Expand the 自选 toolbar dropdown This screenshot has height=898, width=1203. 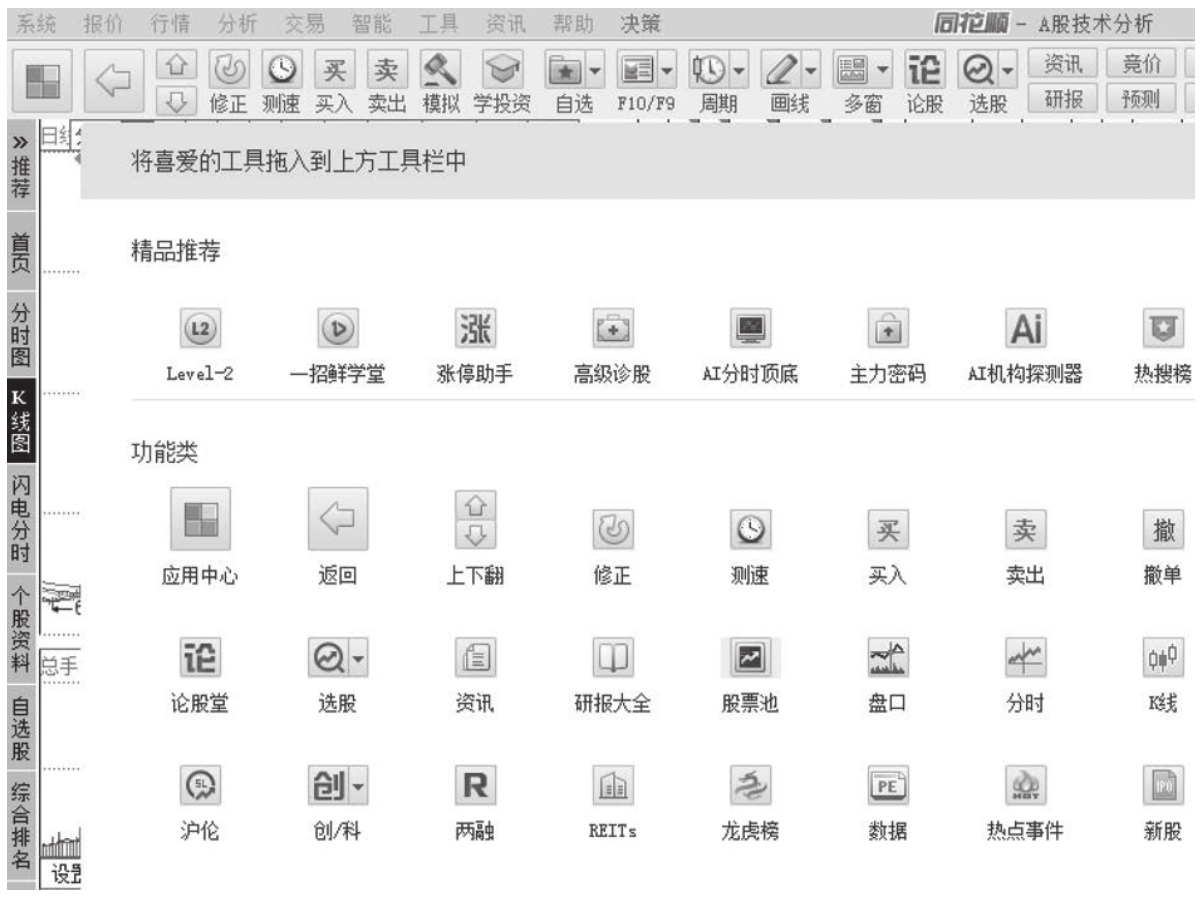[x=595, y=72]
